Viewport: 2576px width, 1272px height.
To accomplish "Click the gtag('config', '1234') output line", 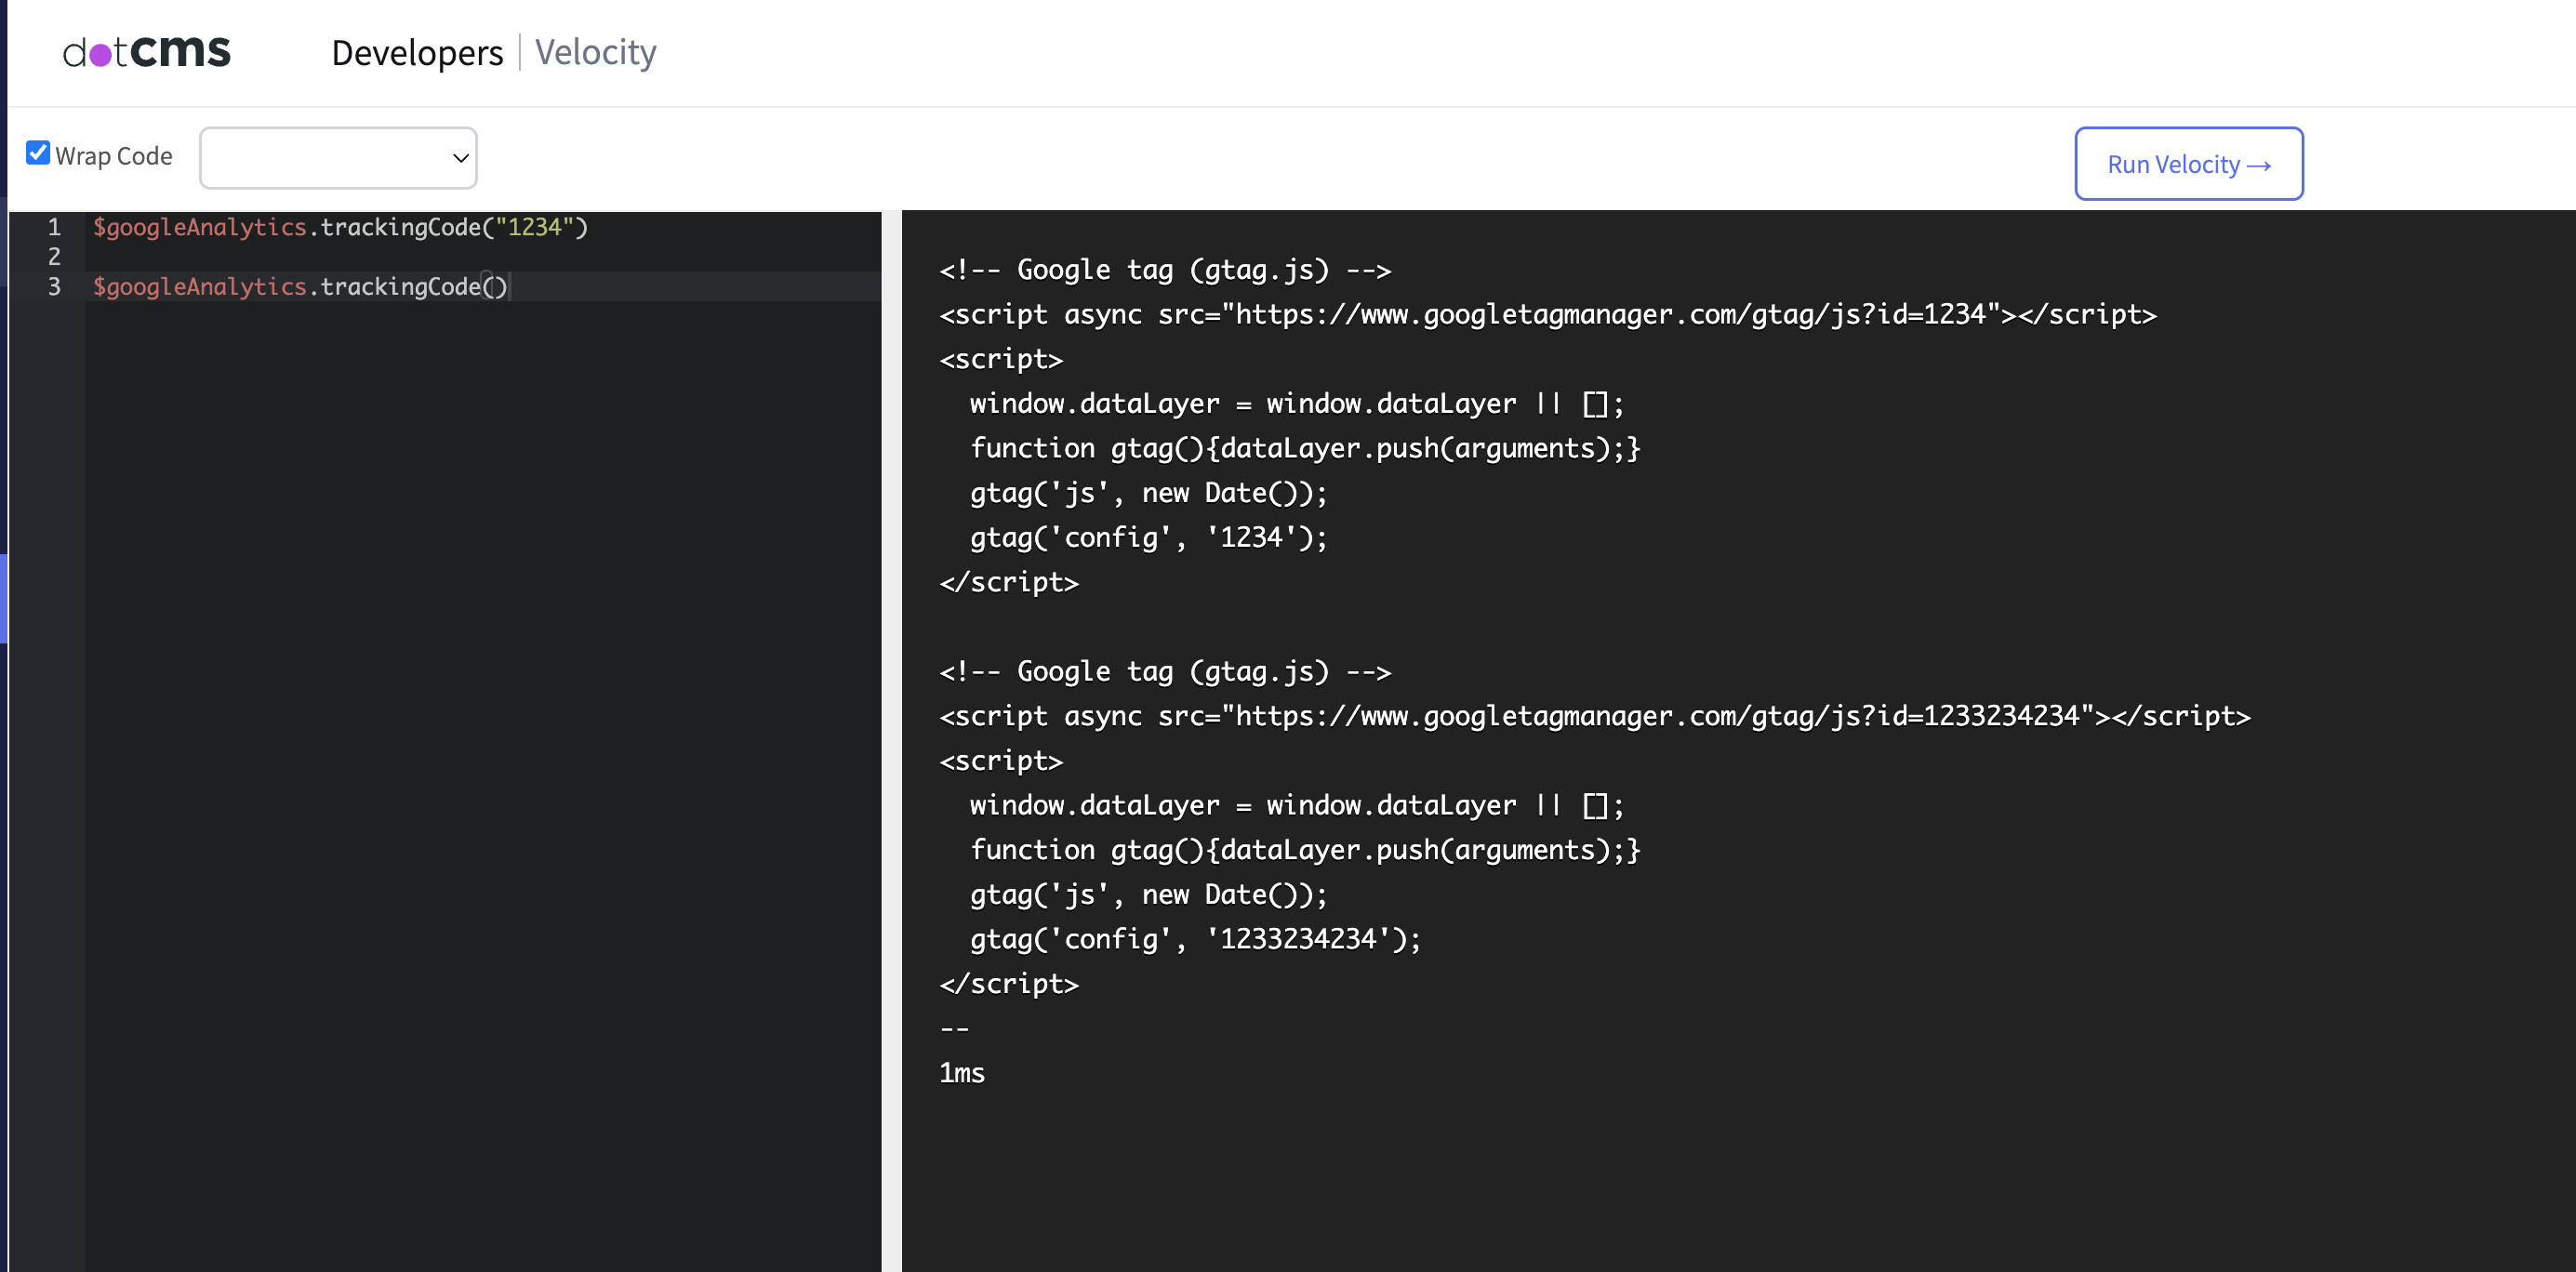I will [x=1148, y=538].
